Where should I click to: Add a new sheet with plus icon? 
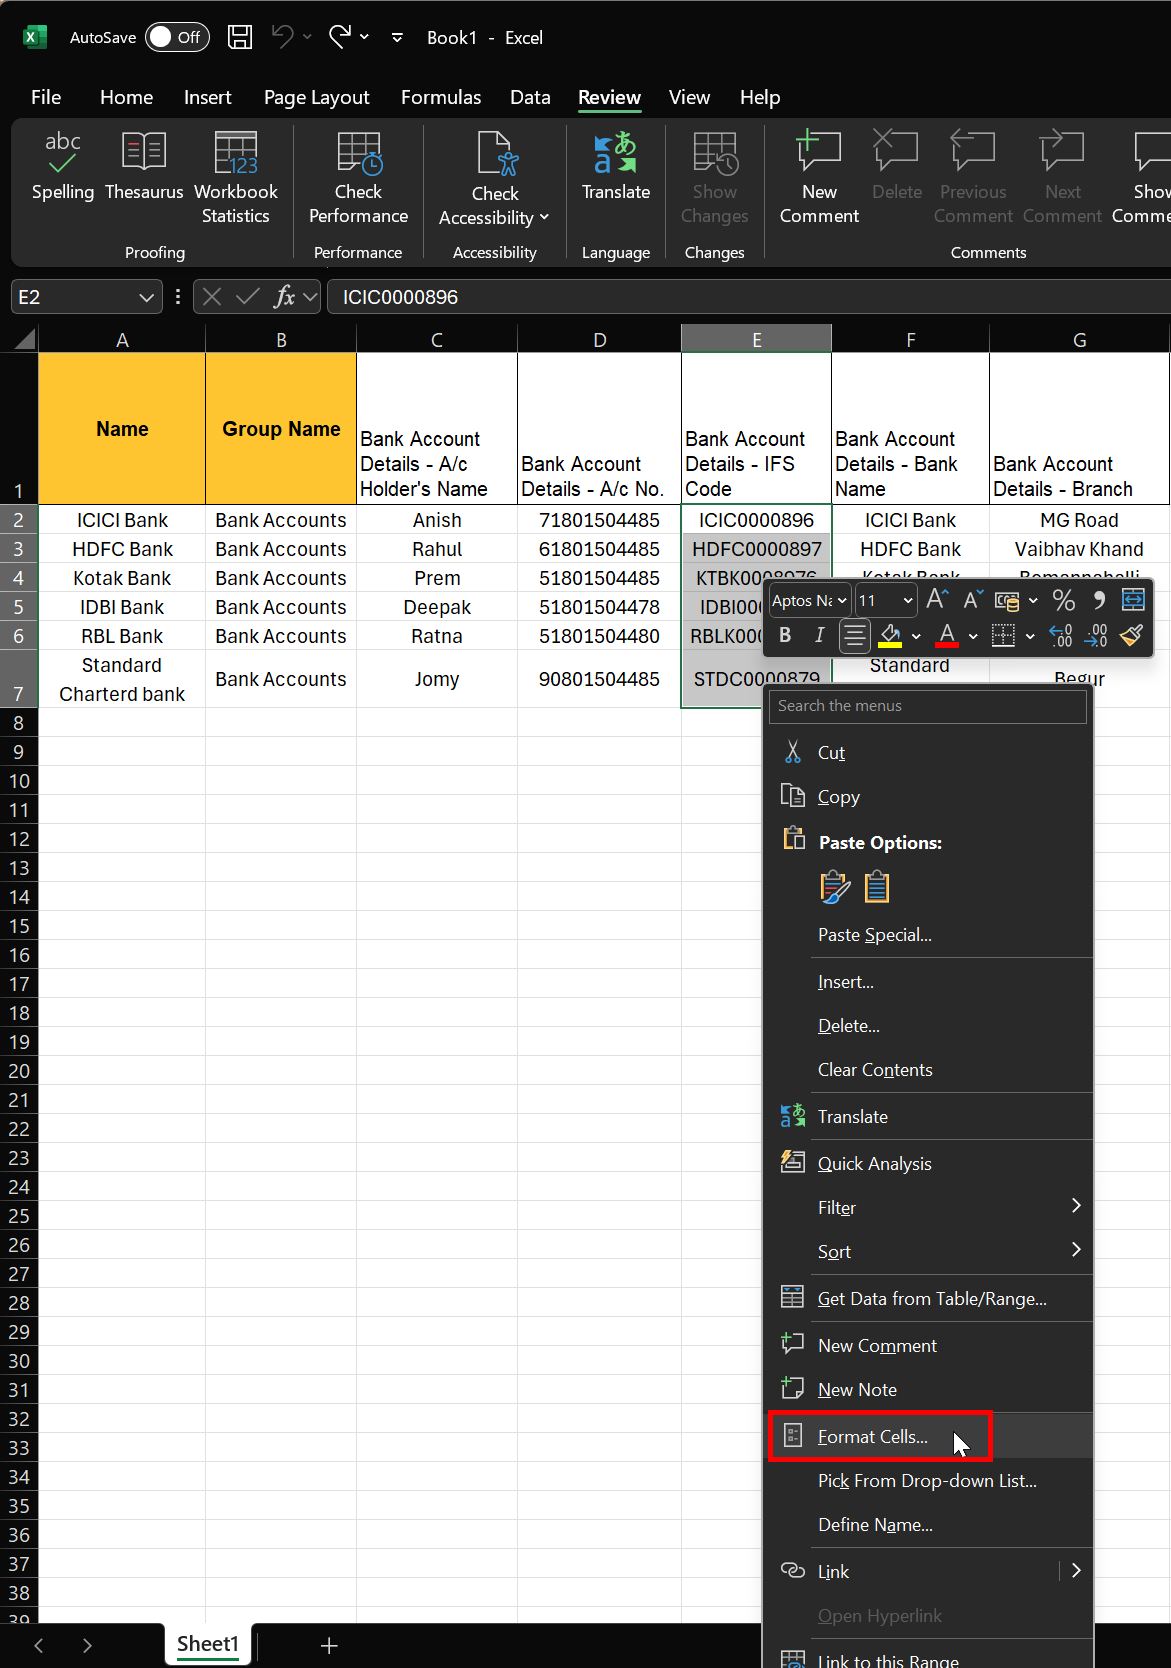click(x=328, y=1645)
